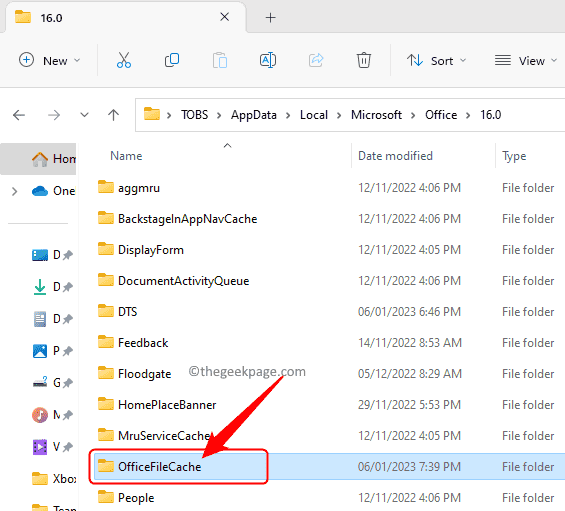Open pinned network drive G item
This screenshot has height=511, width=565.
(x=52, y=382)
